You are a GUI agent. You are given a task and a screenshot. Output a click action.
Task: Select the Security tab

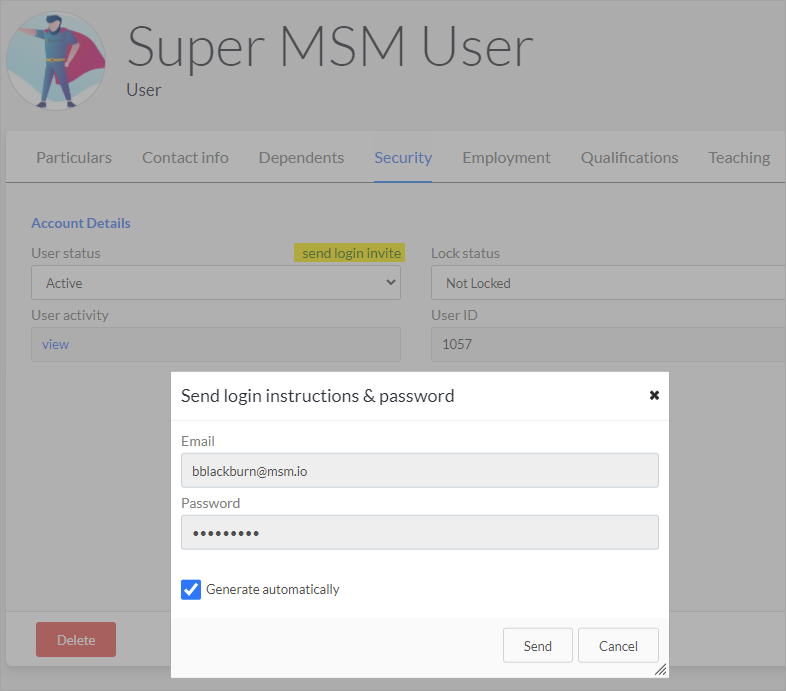tap(403, 157)
